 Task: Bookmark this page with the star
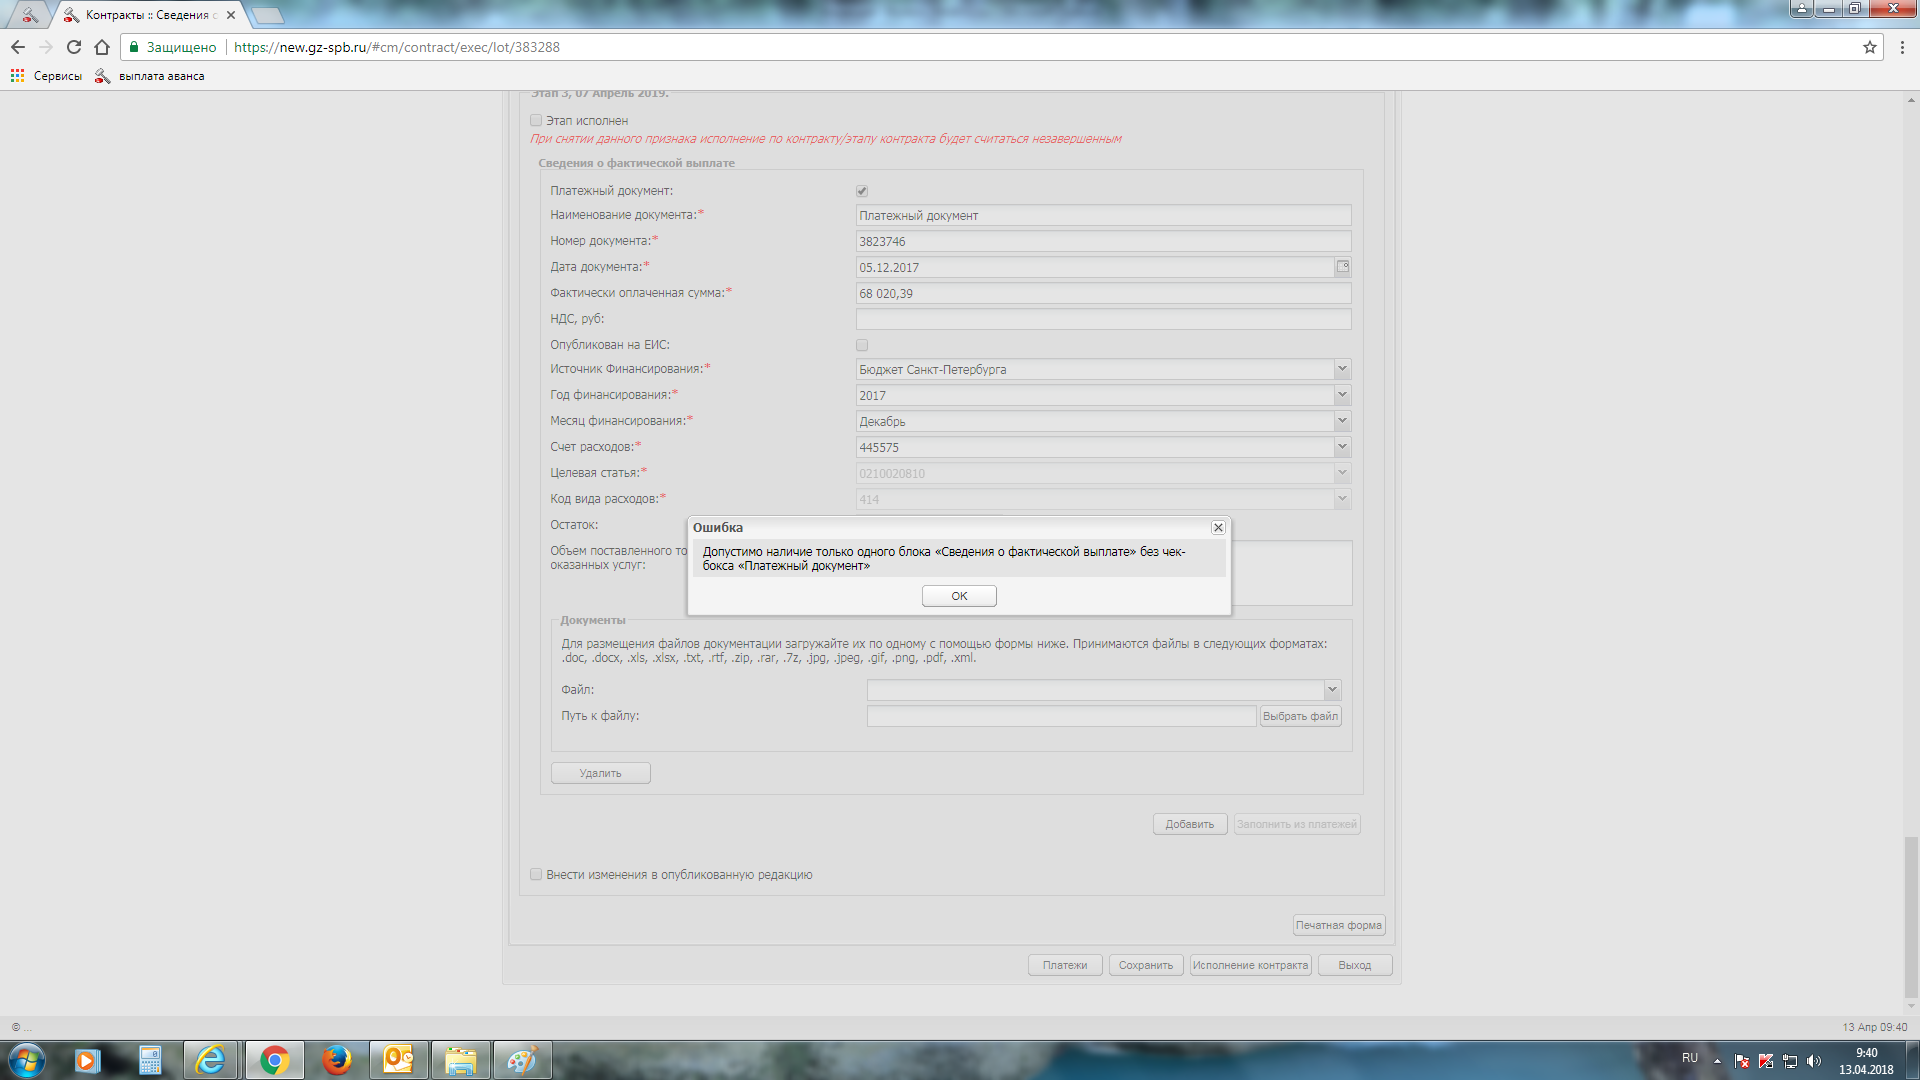1870,47
